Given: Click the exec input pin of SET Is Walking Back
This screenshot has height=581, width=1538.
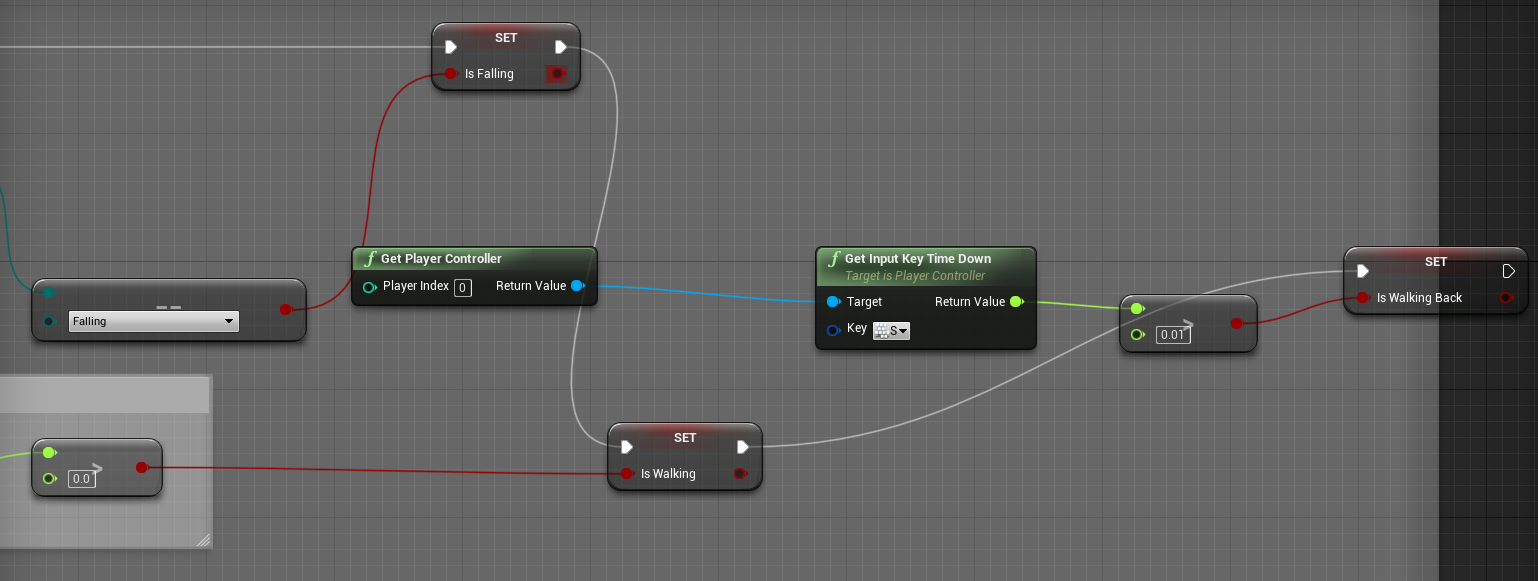Looking at the screenshot, I should point(1362,270).
